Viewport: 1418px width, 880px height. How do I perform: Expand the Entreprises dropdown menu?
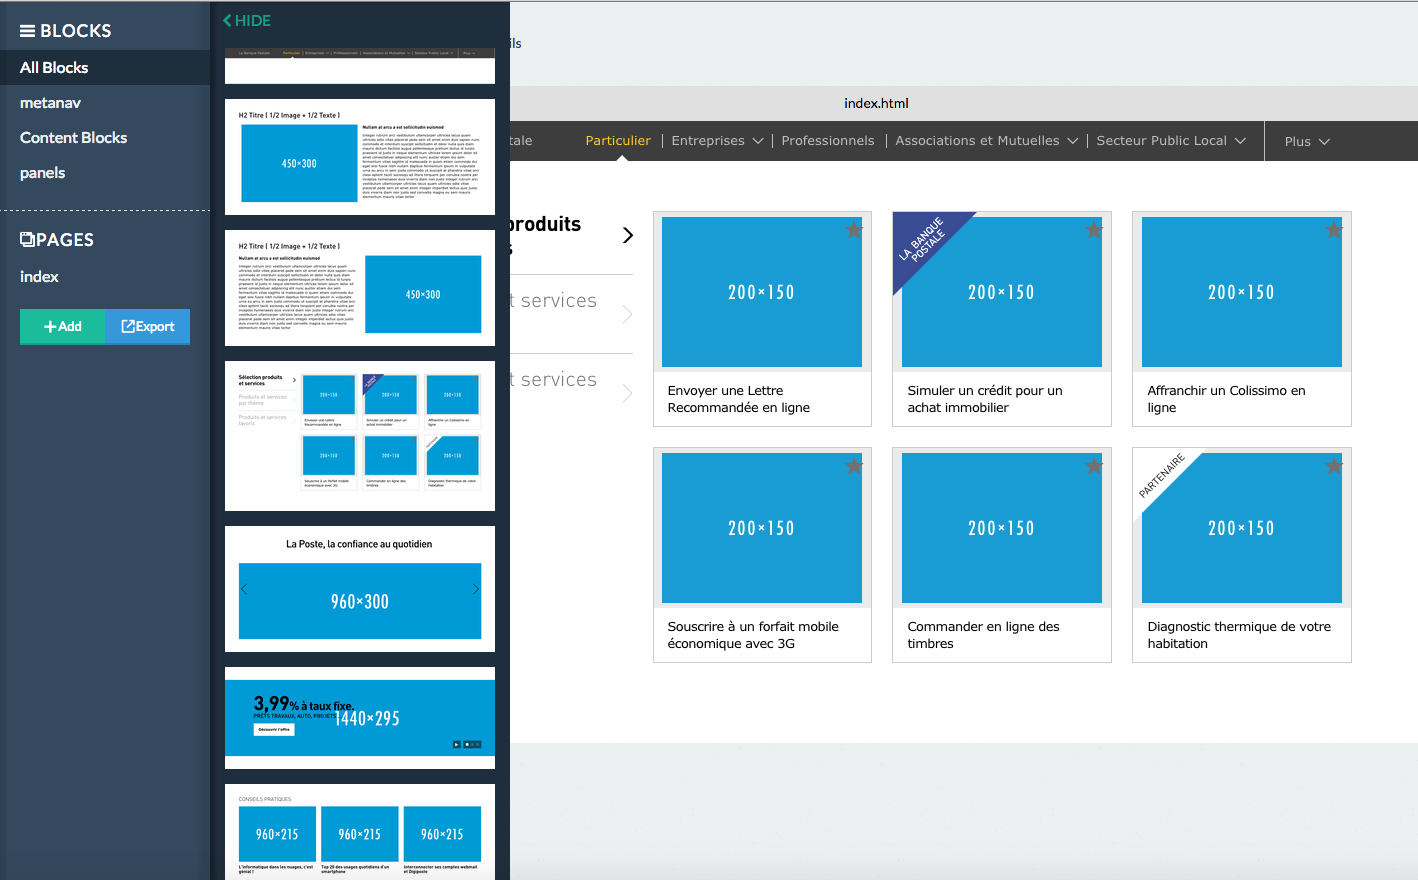point(716,141)
